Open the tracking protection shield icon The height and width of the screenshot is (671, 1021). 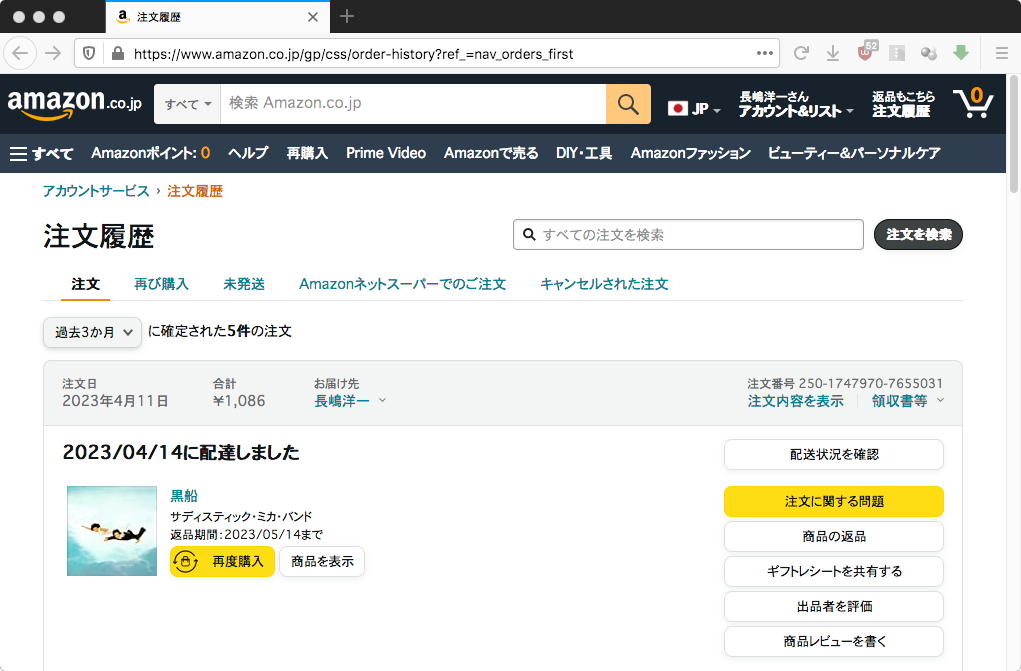tap(89, 53)
